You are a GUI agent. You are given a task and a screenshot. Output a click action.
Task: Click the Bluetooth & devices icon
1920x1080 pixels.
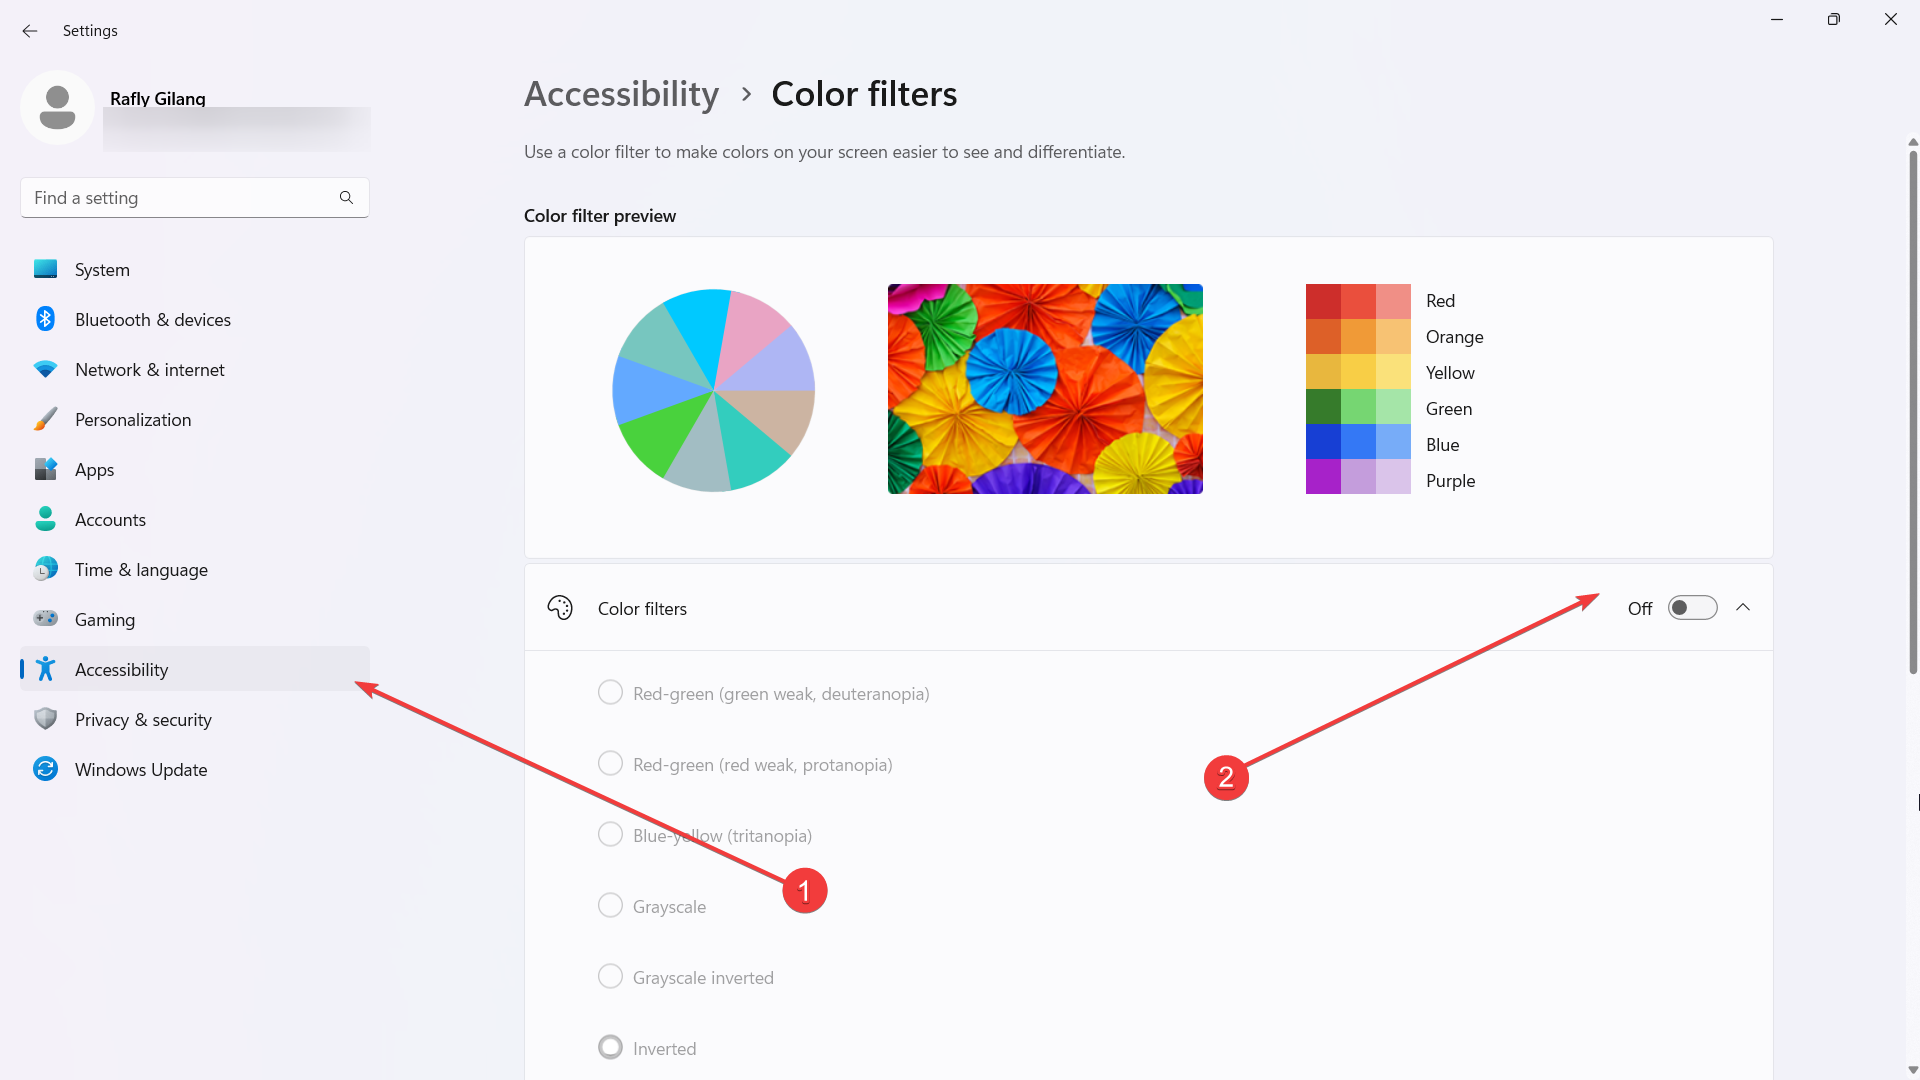coord(46,318)
